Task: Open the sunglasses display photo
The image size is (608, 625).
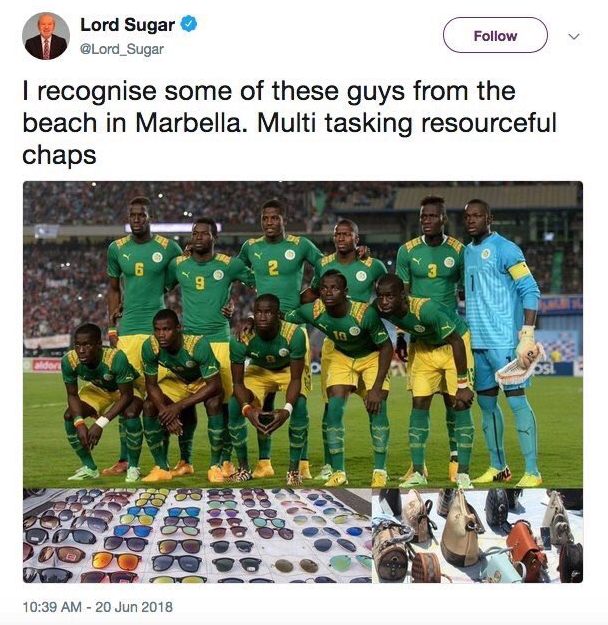Action: (196, 535)
